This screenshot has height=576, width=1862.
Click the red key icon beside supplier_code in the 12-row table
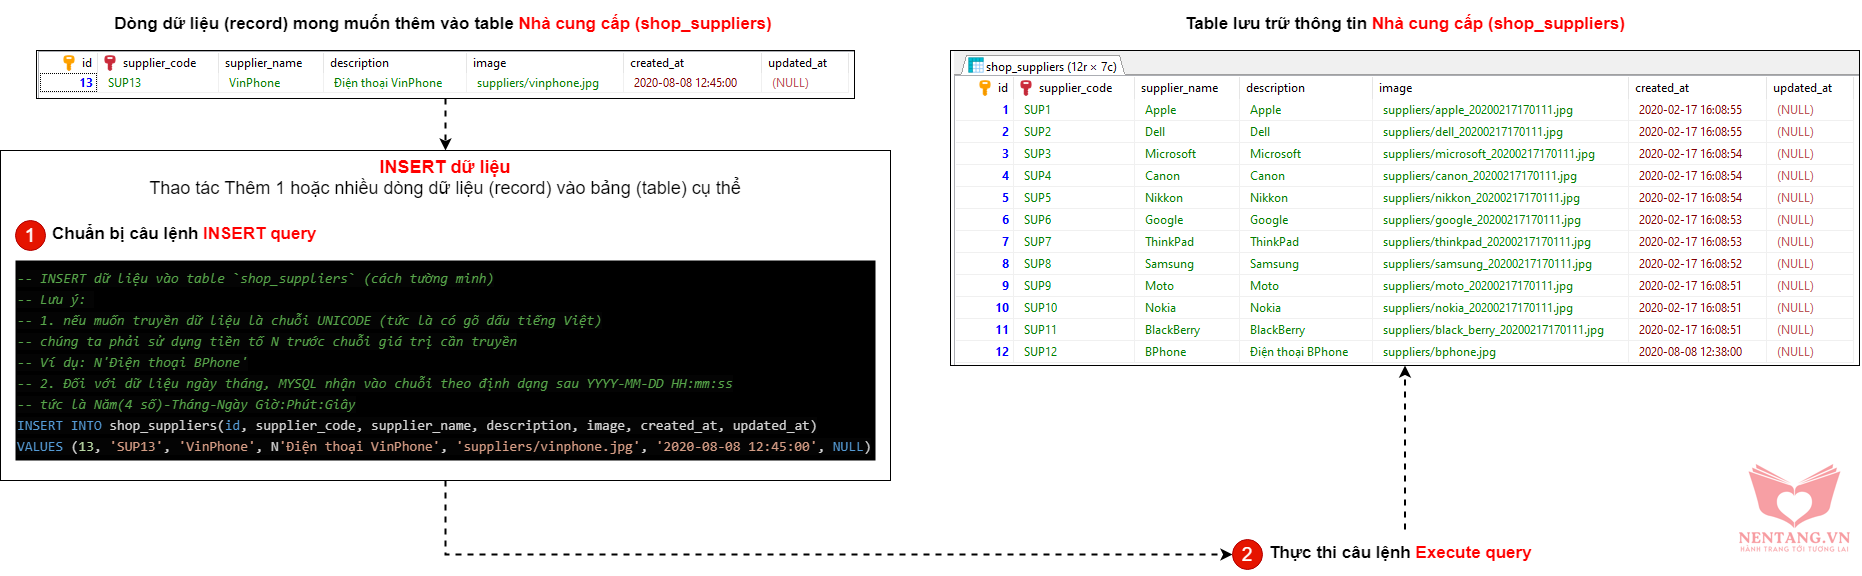(x=1026, y=88)
